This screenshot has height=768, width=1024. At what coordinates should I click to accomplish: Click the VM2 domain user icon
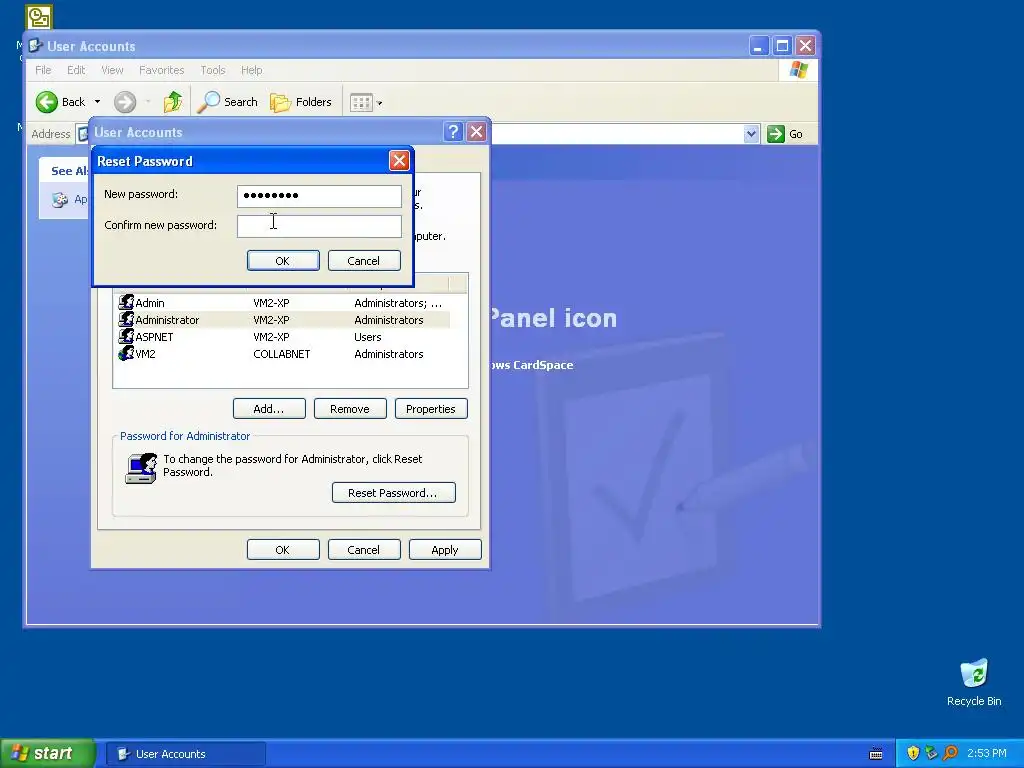[126, 353]
